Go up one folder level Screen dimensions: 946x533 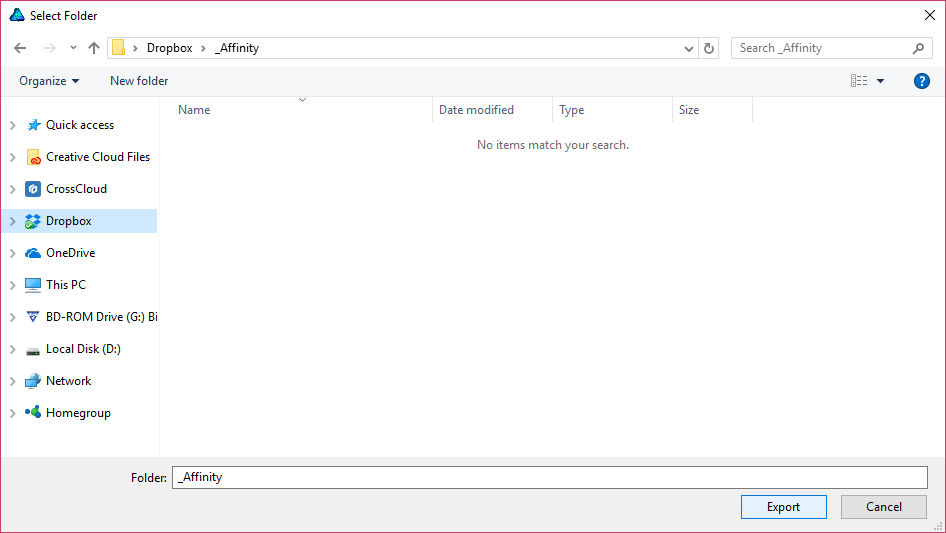click(x=94, y=48)
